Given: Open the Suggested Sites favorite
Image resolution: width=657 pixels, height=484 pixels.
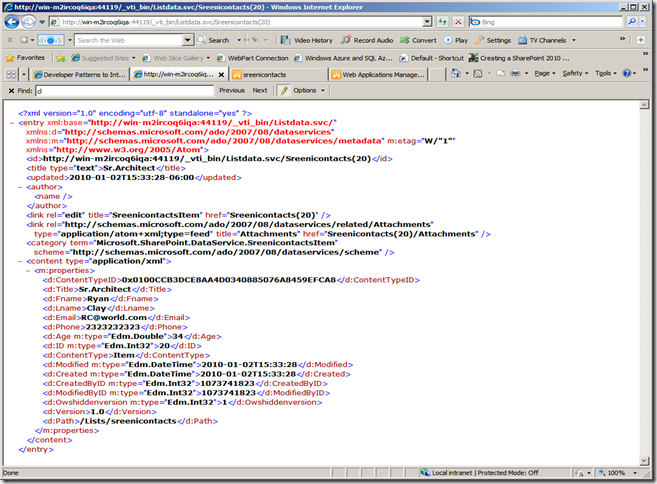Looking at the screenshot, I should point(100,58).
